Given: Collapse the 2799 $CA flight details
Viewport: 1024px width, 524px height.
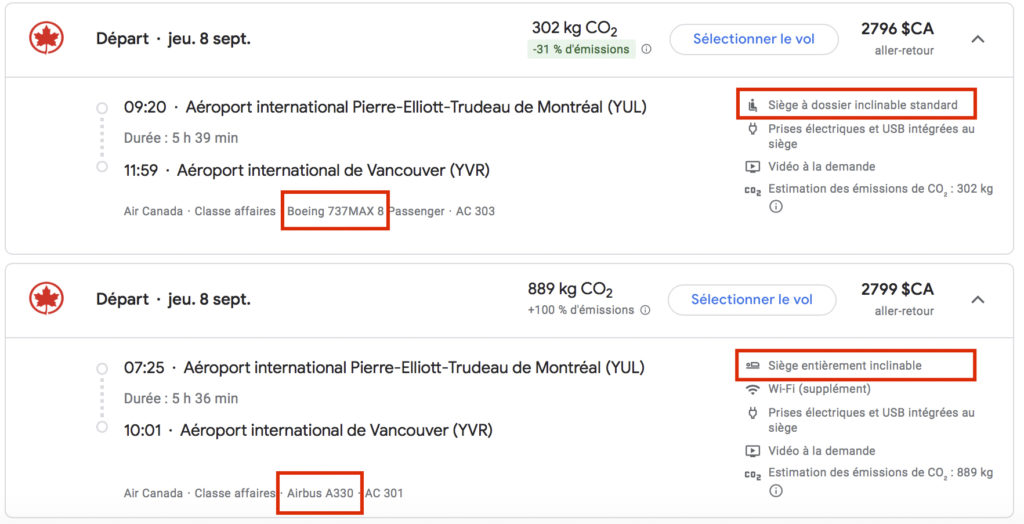Looking at the screenshot, I should (x=978, y=299).
